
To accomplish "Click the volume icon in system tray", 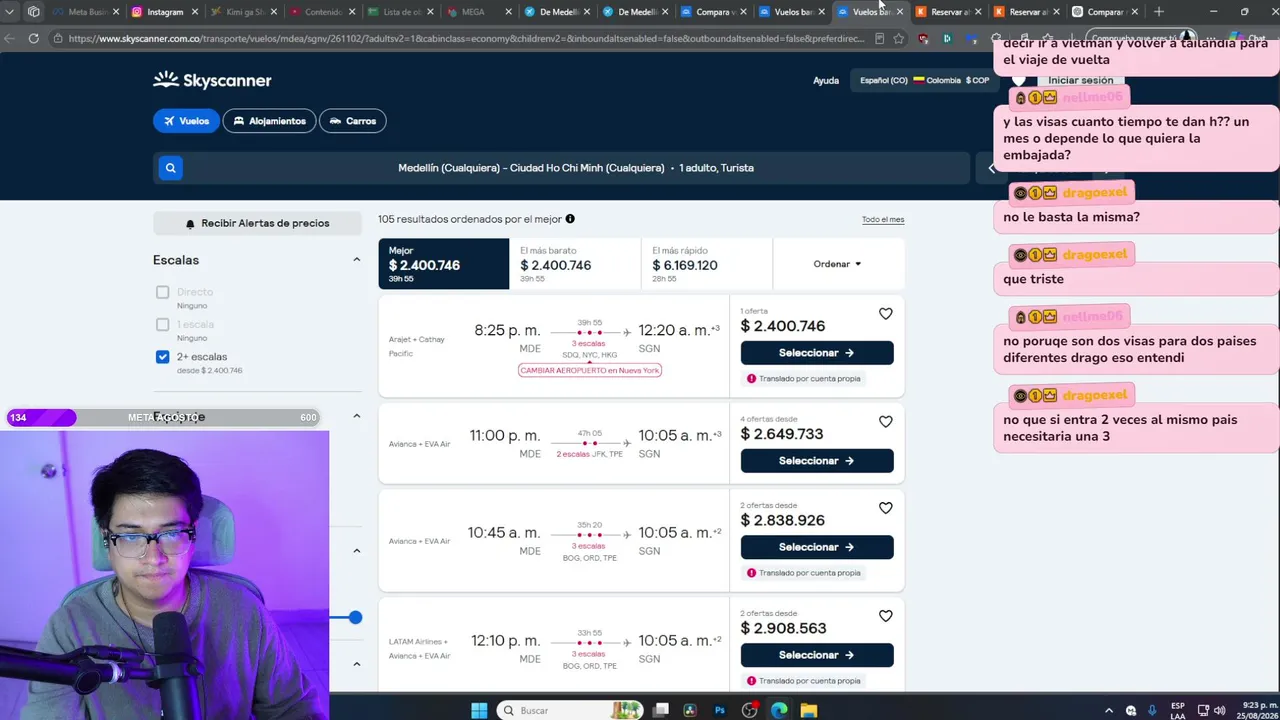I will coord(1219,710).
